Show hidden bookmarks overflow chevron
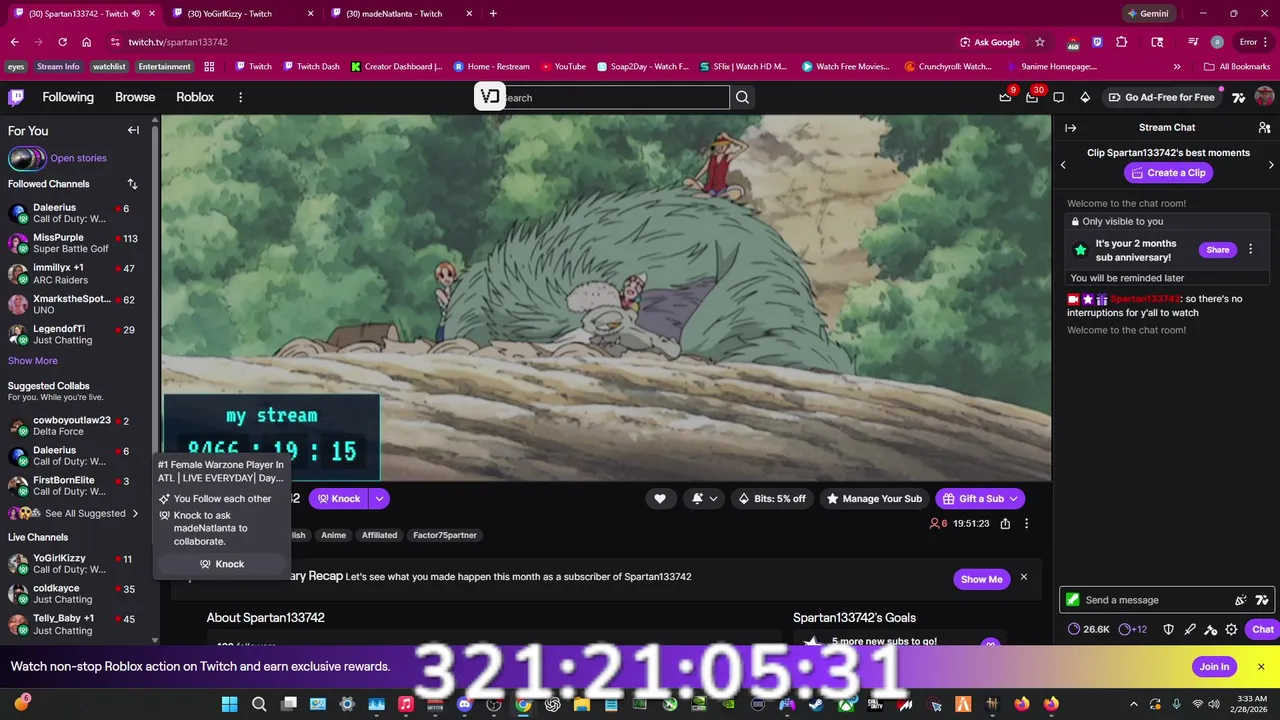 coord(1177,66)
